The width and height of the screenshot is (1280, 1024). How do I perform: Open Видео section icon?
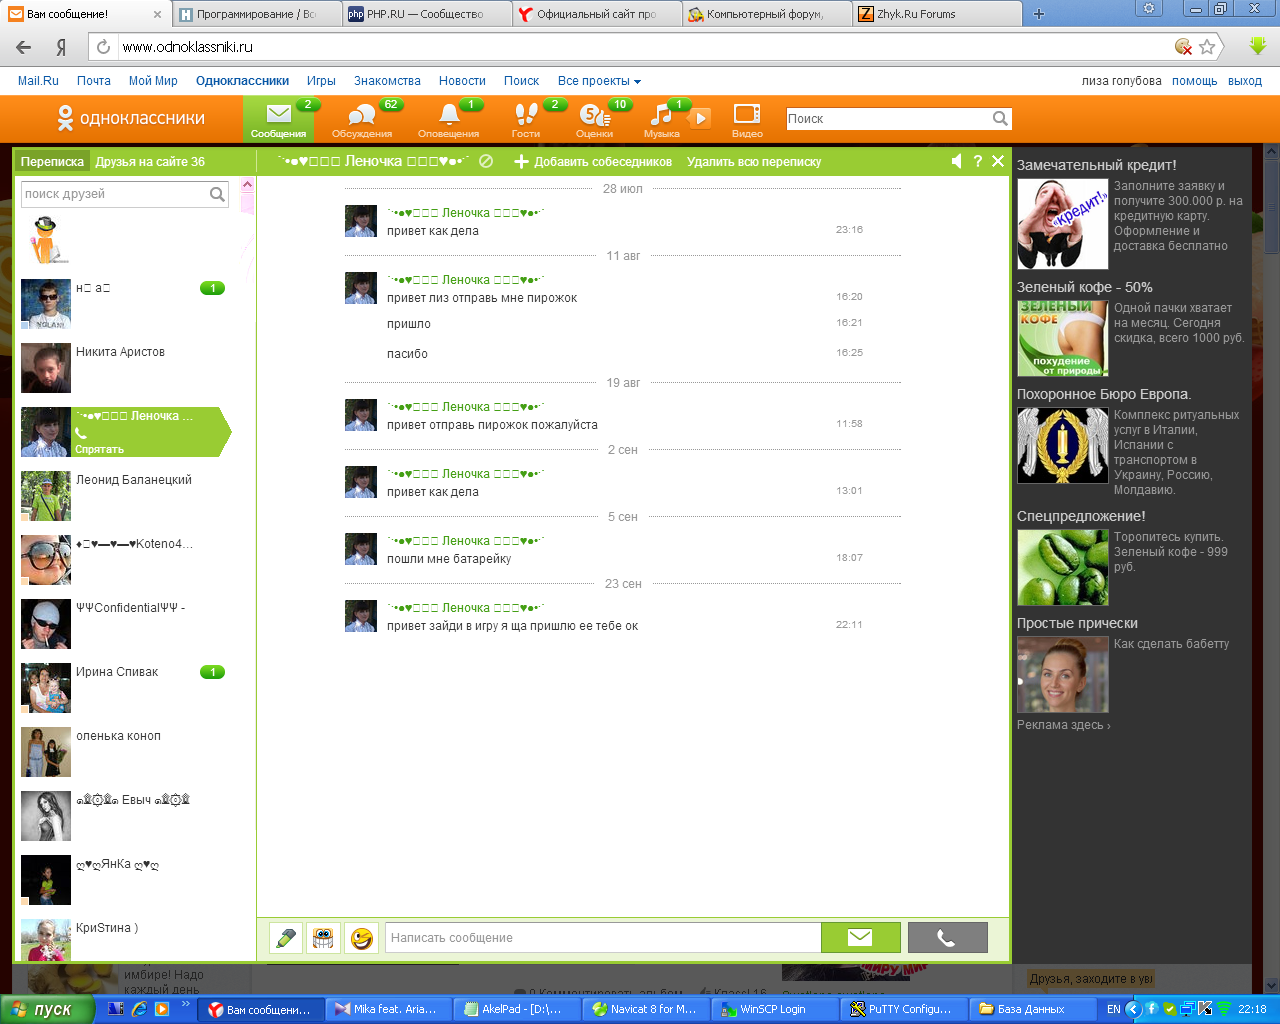point(747,119)
